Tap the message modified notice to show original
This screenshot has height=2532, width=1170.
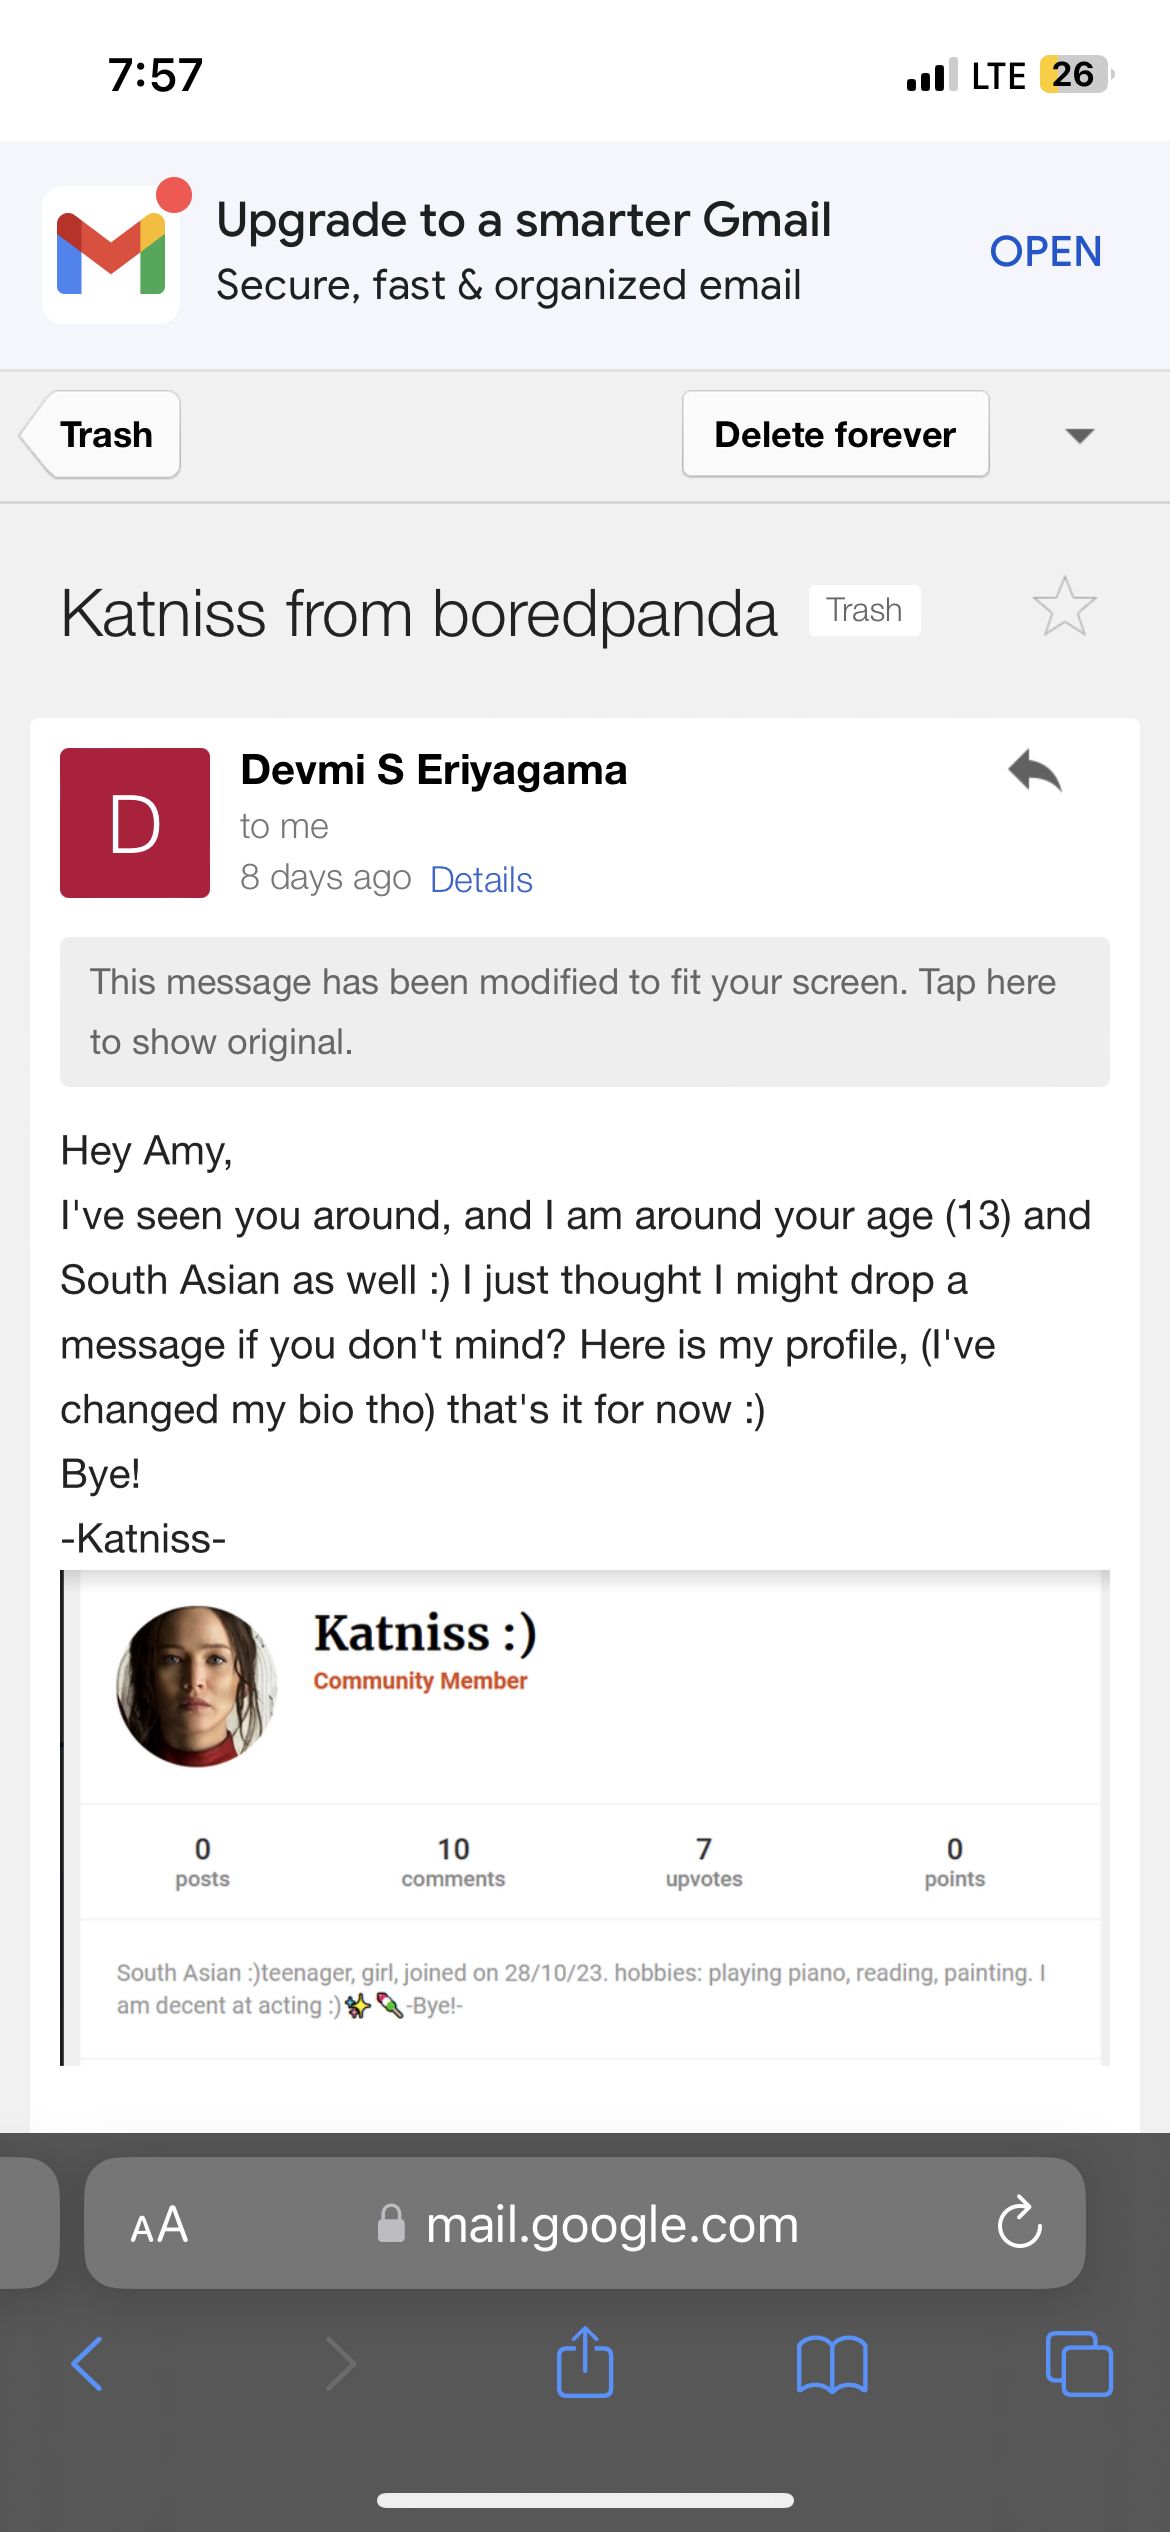[585, 1012]
